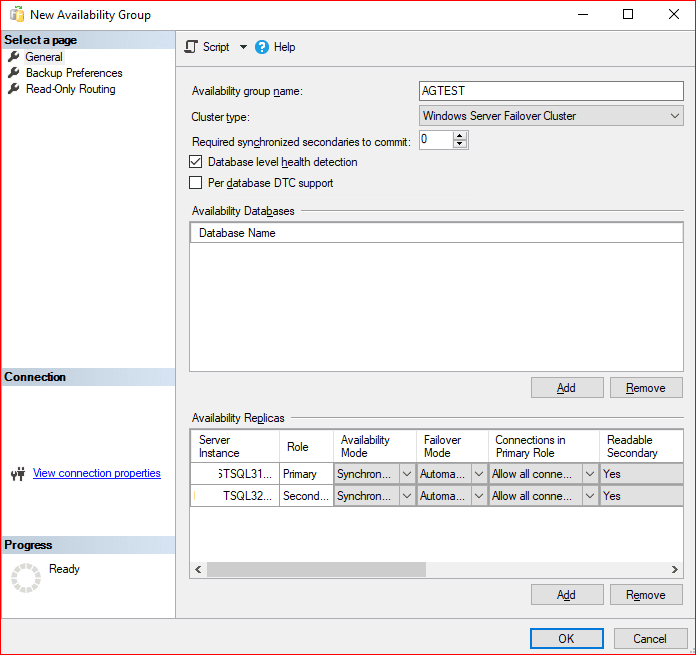Click the Script toolbar icon
Screen dimensions: 696x655
pos(191,47)
